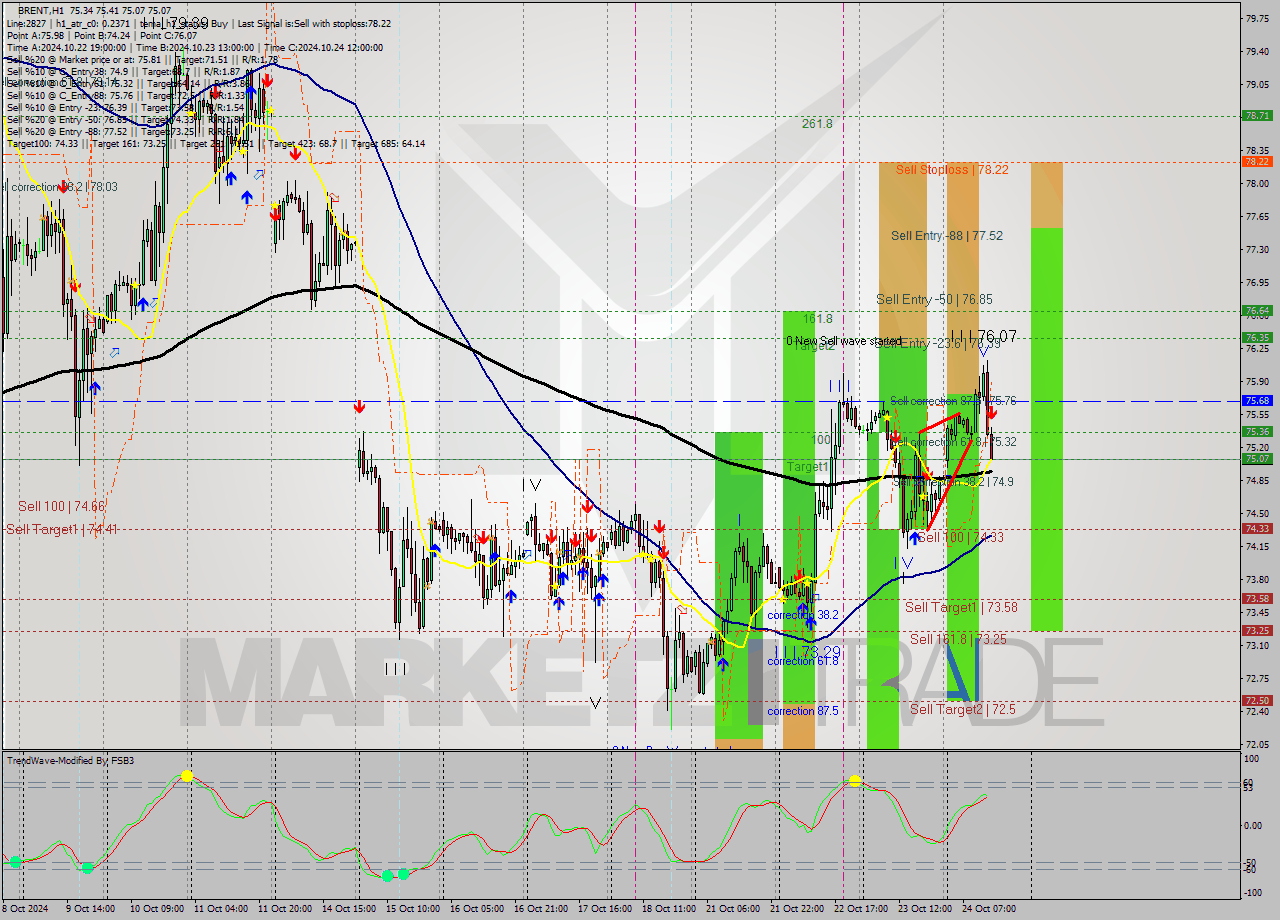This screenshot has height=920, width=1280.
Task: Click the '10 Oct 09:00' time label
Action: [x=157, y=909]
